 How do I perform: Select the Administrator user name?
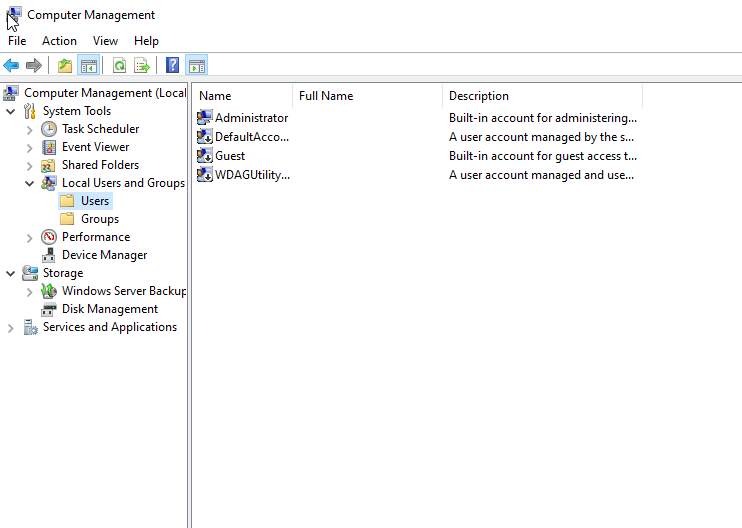(251, 118)
